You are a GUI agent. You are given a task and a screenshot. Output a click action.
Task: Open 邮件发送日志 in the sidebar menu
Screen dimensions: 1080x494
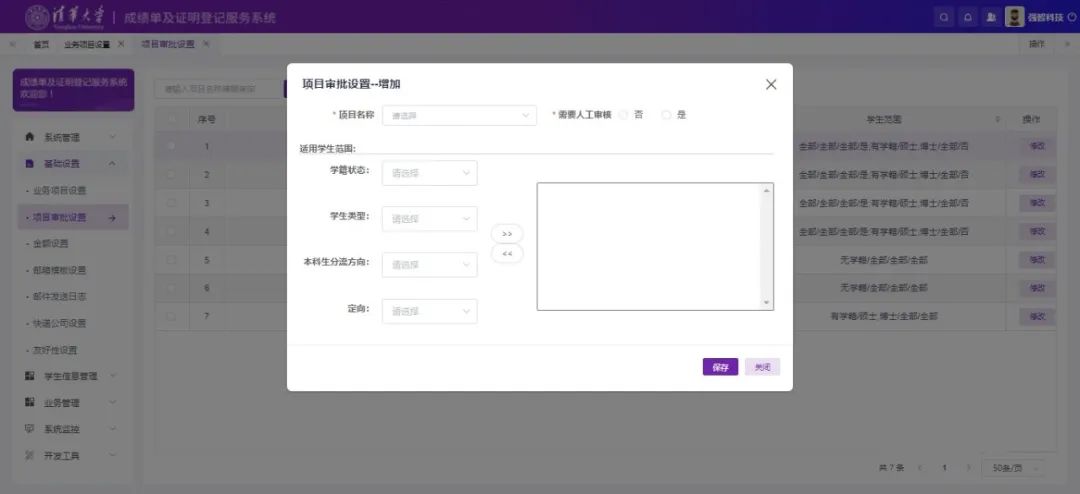[59, 297]
